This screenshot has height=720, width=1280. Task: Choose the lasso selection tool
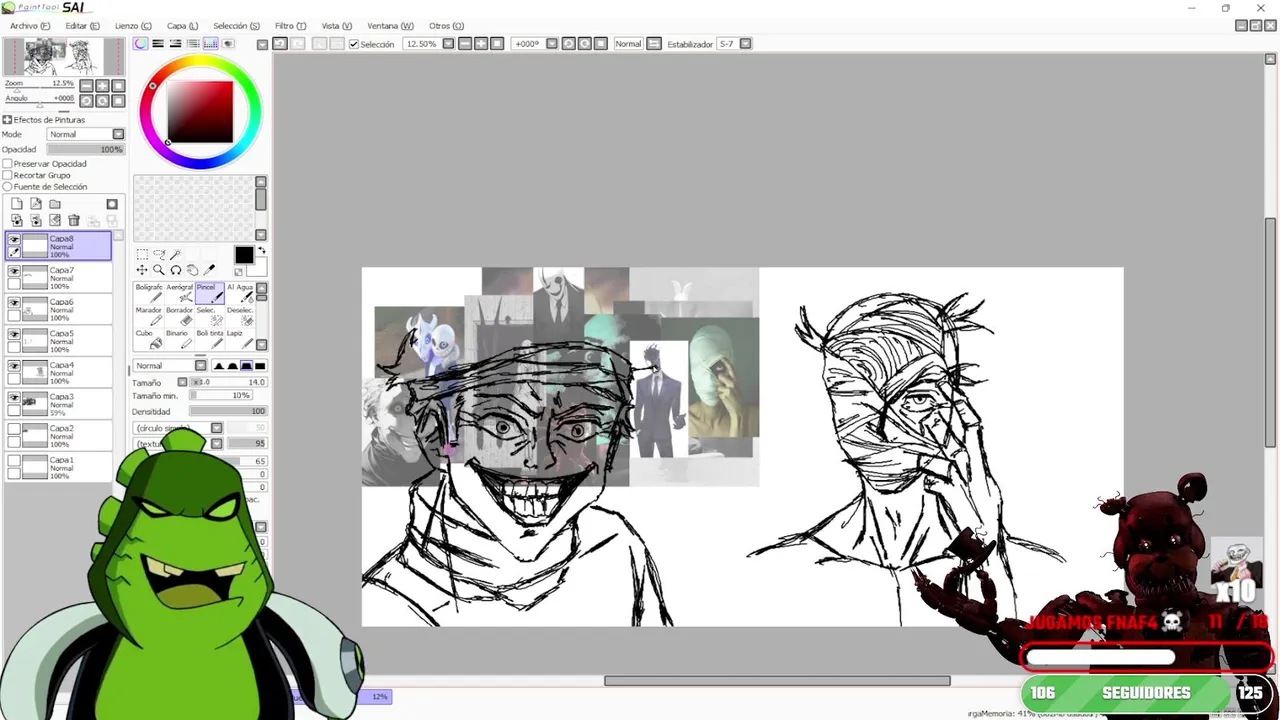tap(159, 254)
